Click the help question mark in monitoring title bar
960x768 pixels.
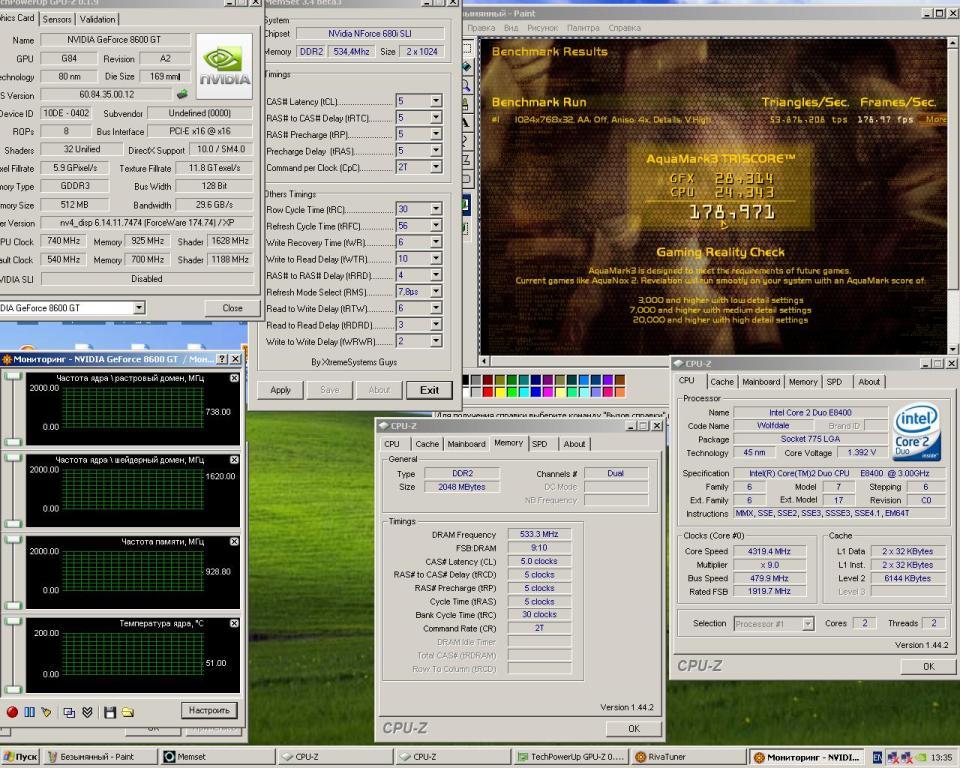(x=222, y=360)
